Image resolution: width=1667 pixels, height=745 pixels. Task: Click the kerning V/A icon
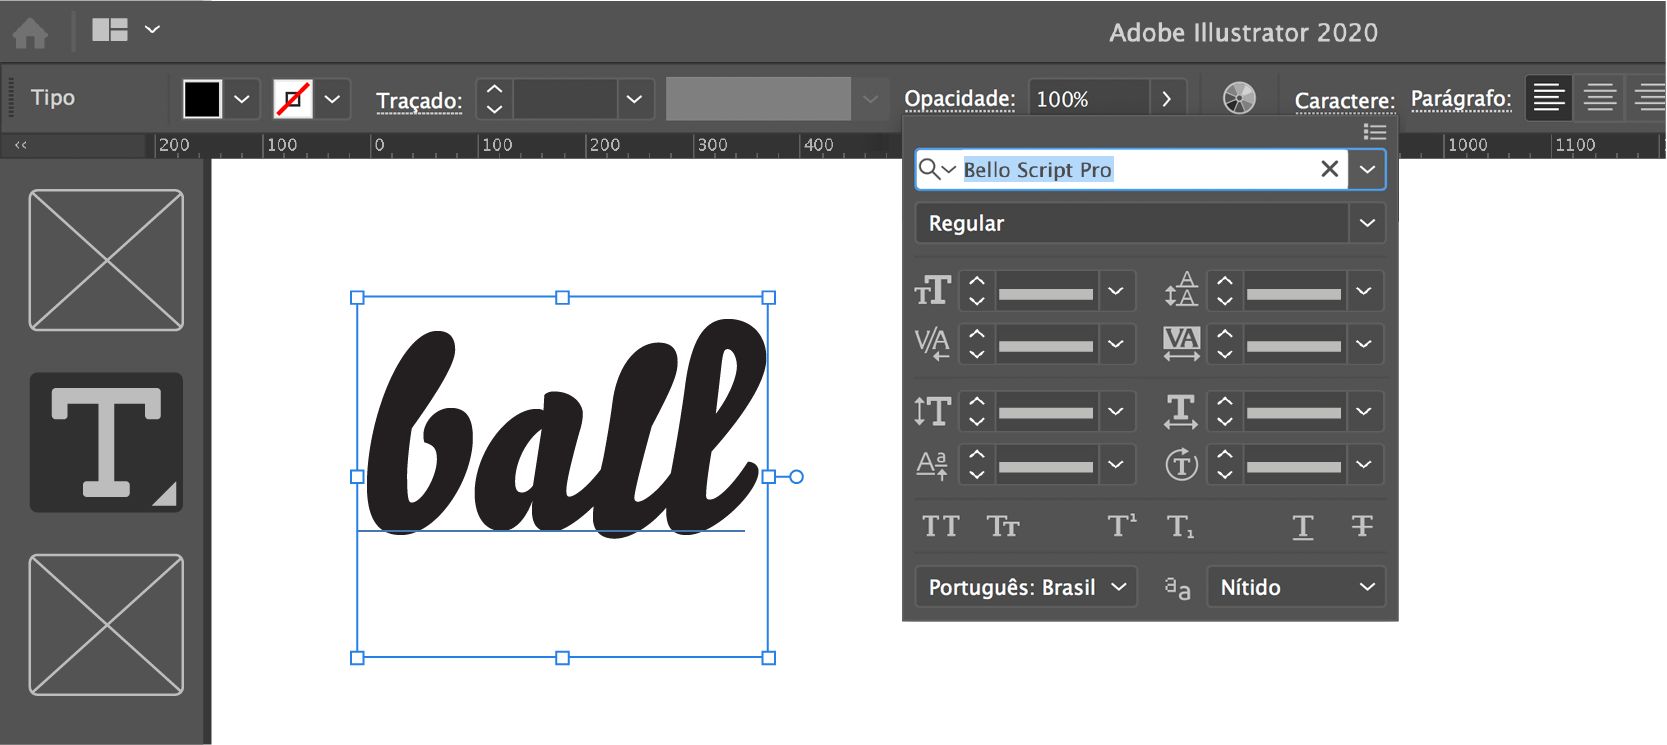tap(932, 344)
